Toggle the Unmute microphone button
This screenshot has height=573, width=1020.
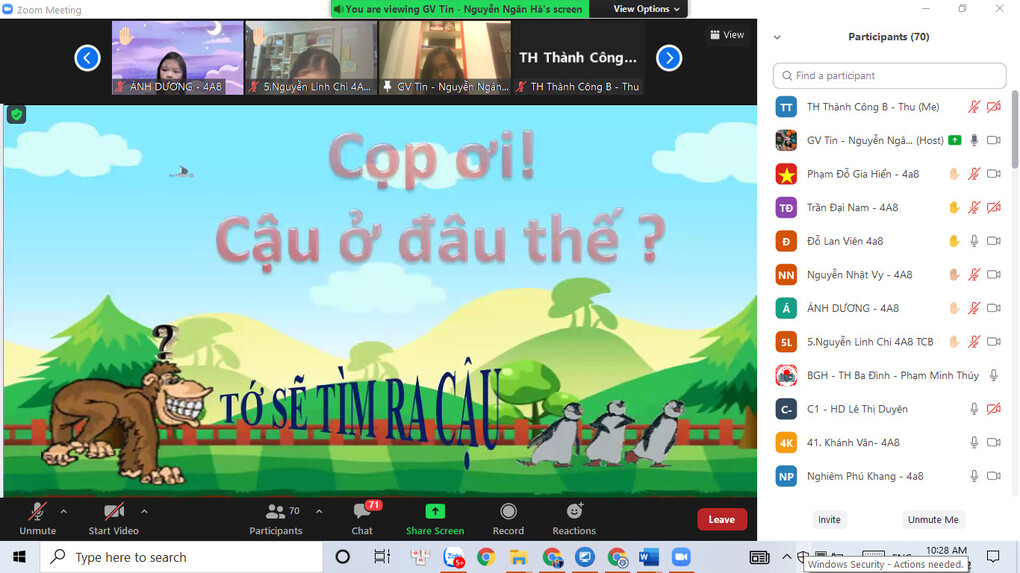pyautogui.click(x=37, y=512)
